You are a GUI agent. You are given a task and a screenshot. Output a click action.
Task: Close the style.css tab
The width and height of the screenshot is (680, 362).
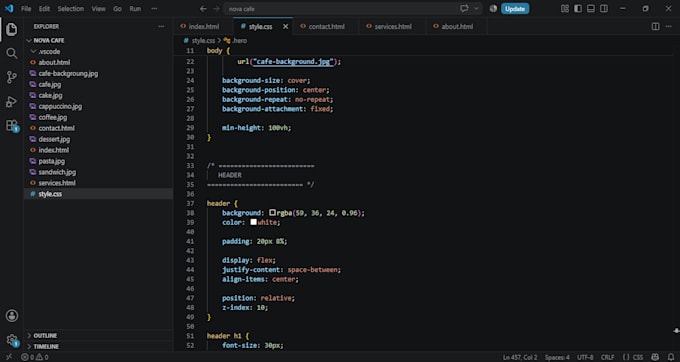tap(285, 26)
